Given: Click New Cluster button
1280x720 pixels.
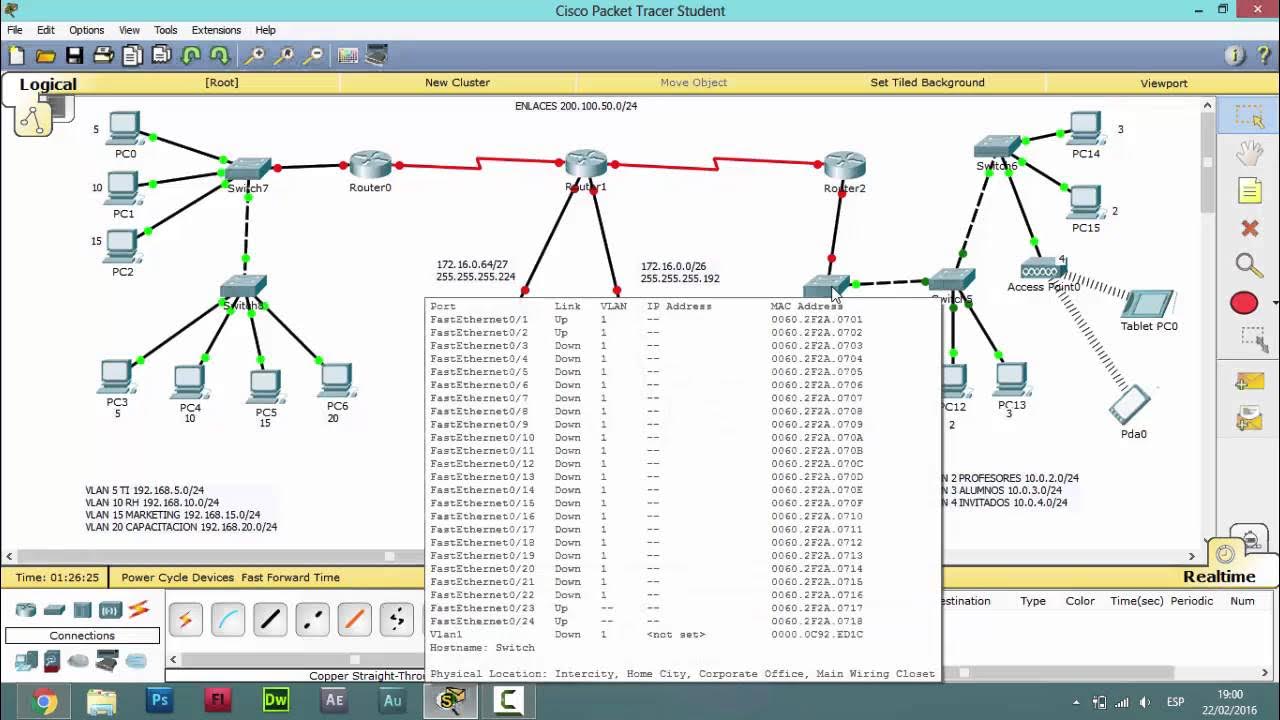Looking at the screenshot, I should point(457,83).
